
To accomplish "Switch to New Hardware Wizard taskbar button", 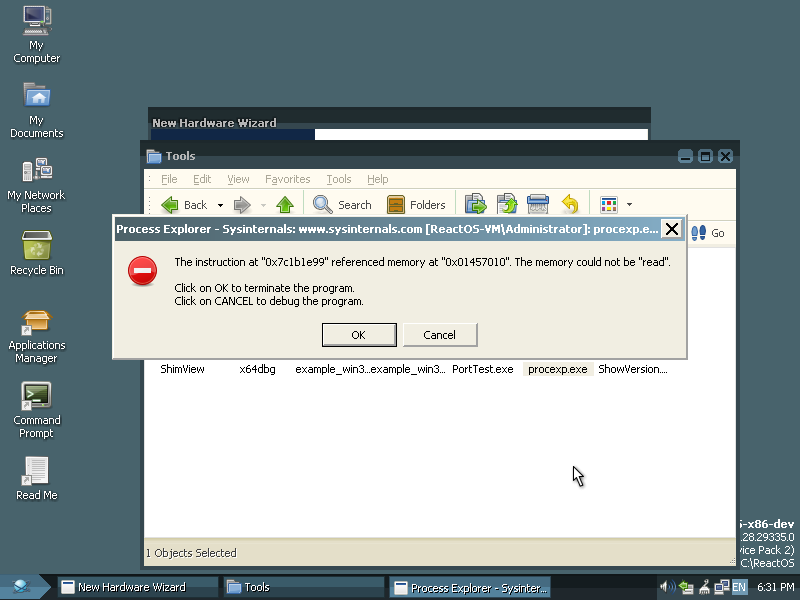I will coord(138,587).
